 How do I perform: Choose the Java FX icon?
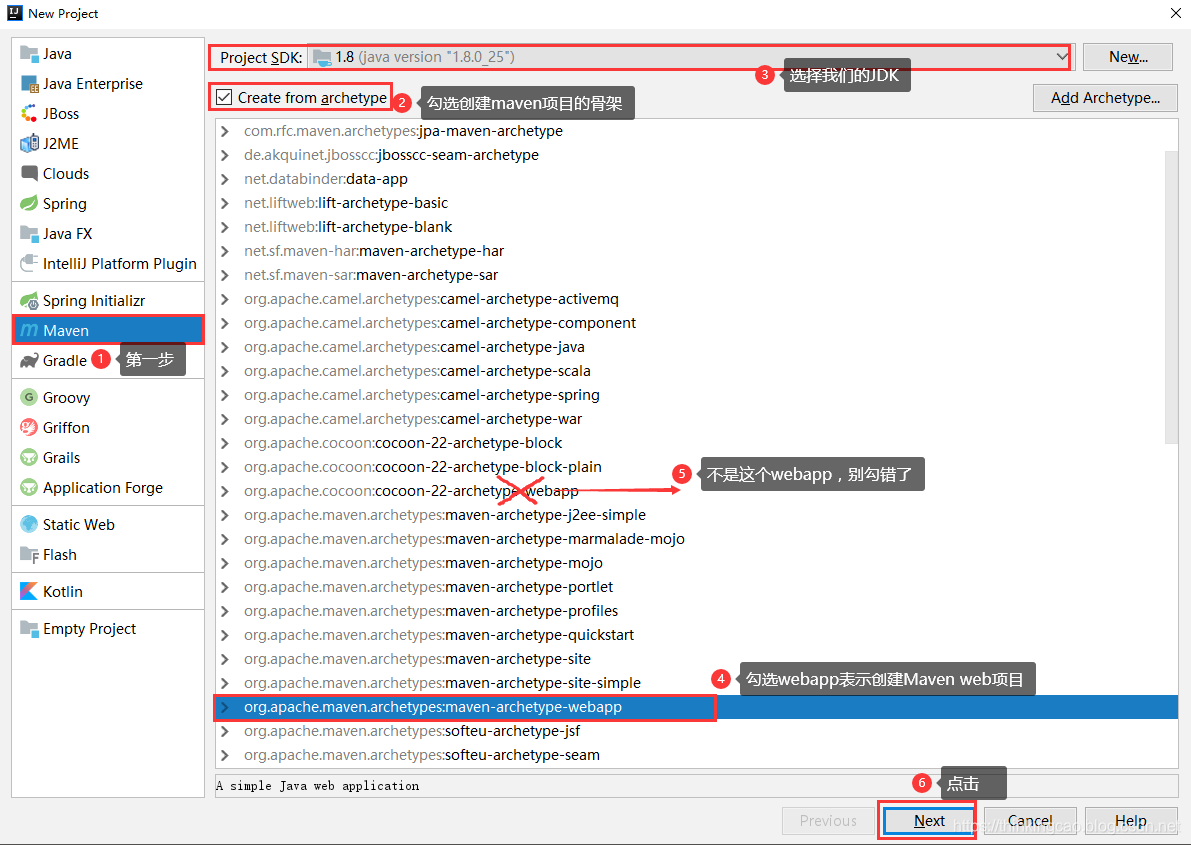[29, 234]
